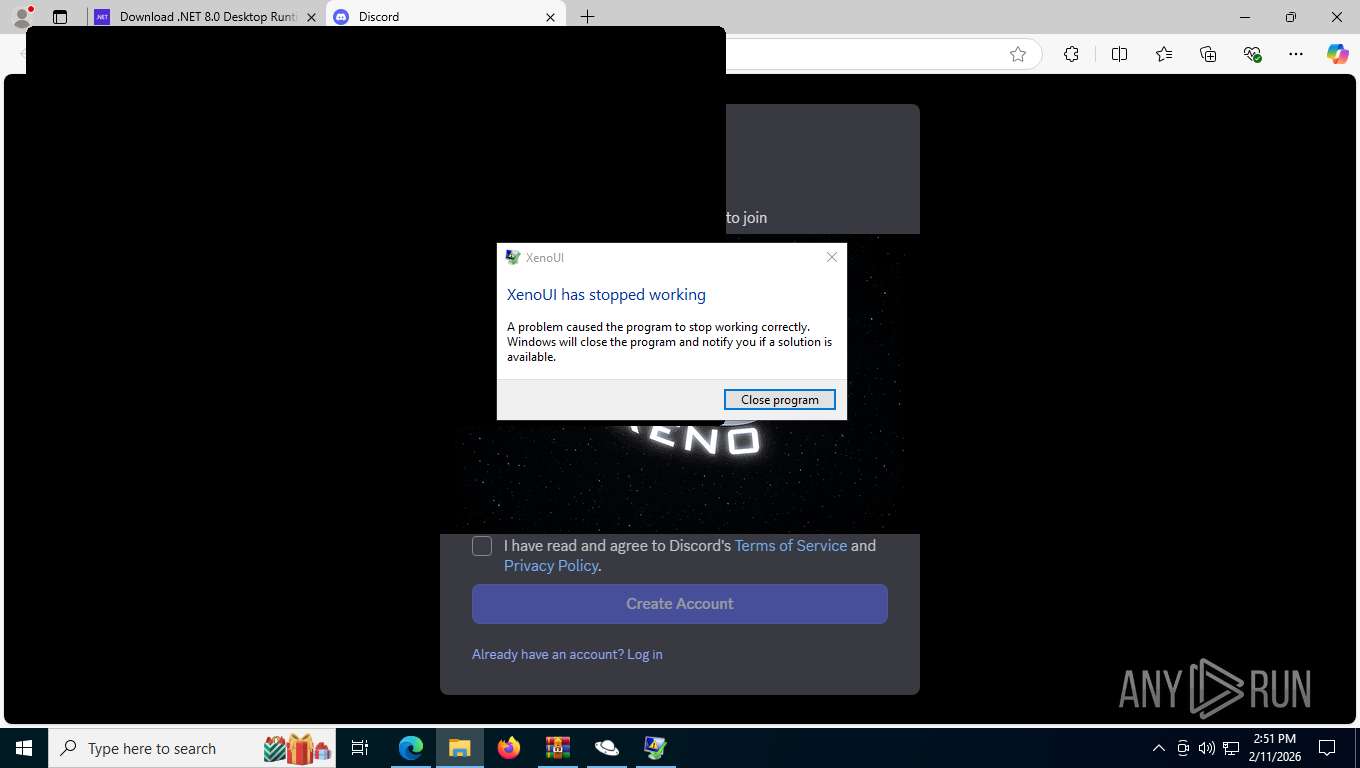Open the Meet Now tray icon
1360x768 pixels.
pos(1183,748)
